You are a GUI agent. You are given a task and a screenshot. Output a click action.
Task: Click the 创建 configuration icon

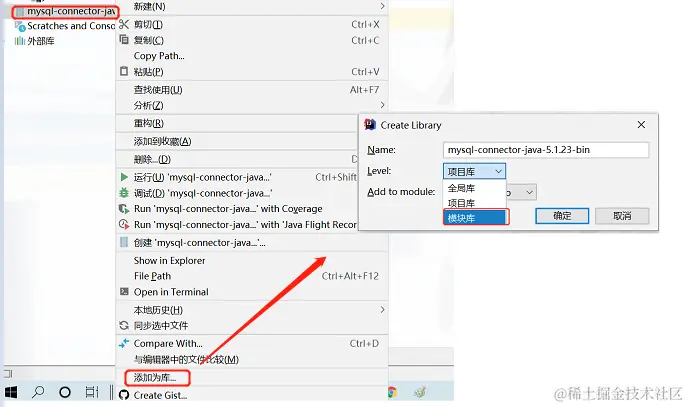[x=124, y=242]
